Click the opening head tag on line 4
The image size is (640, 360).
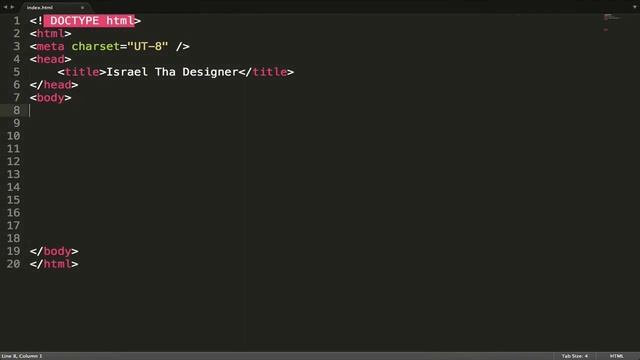click(51, 59)
